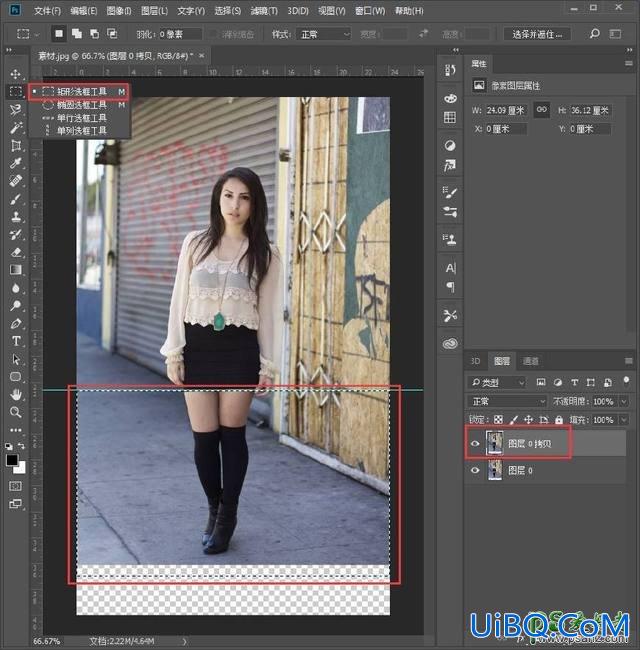
Task: Select the Eraser tool
Action: tap(16, 252)
